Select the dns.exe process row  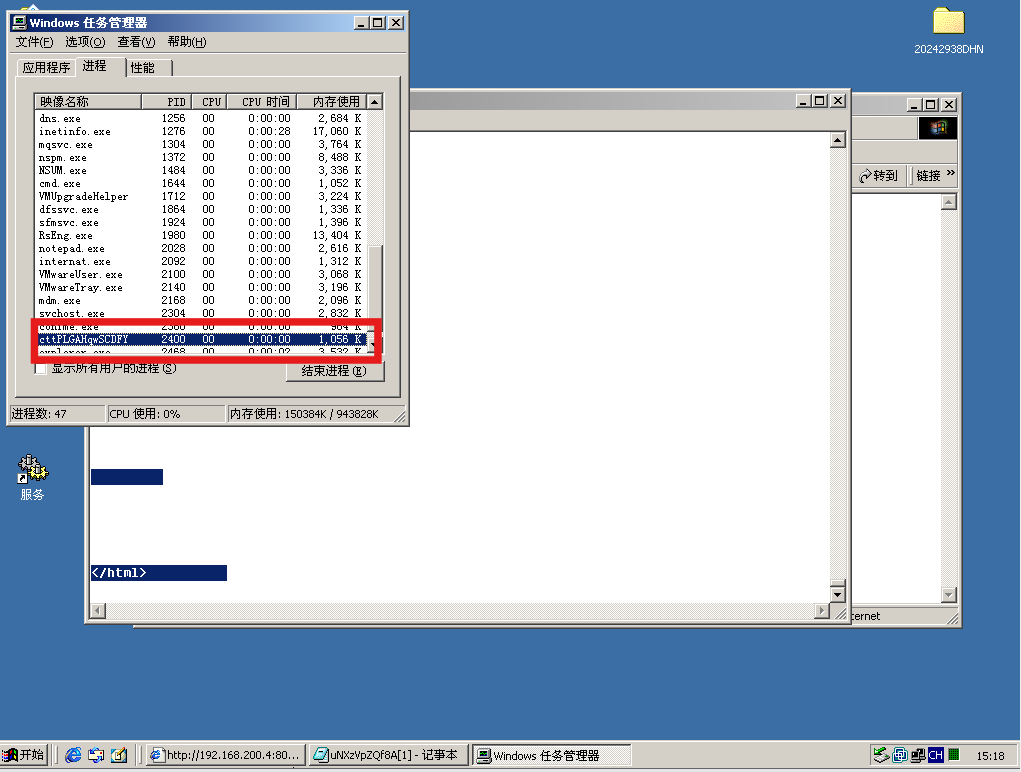tap(201, 118)
